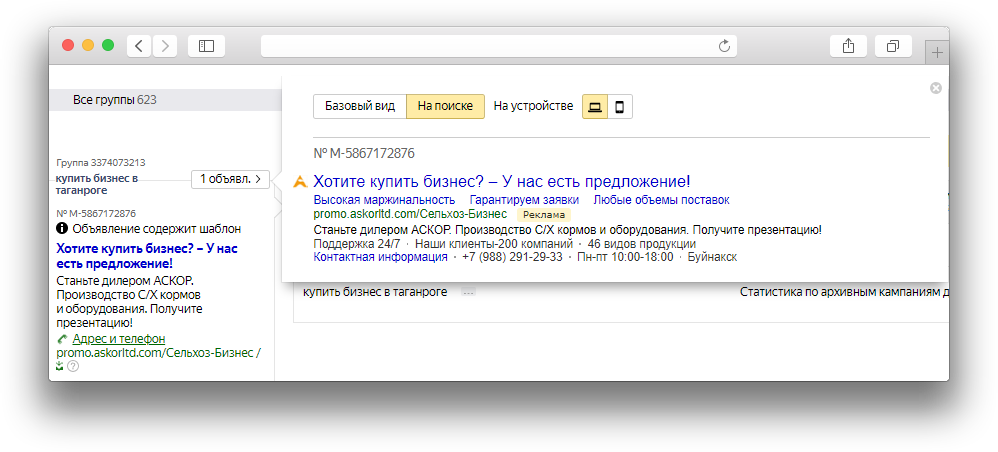Click the Контактная информация link
Viewport: 998px width, 452px height.
[381, 257]
